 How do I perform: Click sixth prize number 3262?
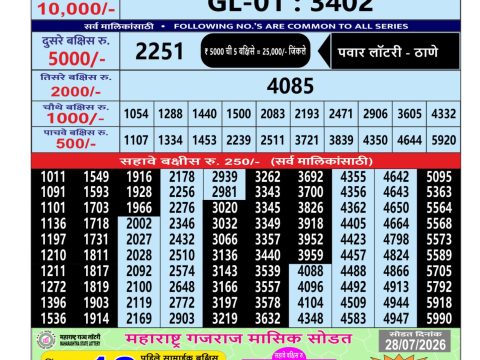(268, 177)
